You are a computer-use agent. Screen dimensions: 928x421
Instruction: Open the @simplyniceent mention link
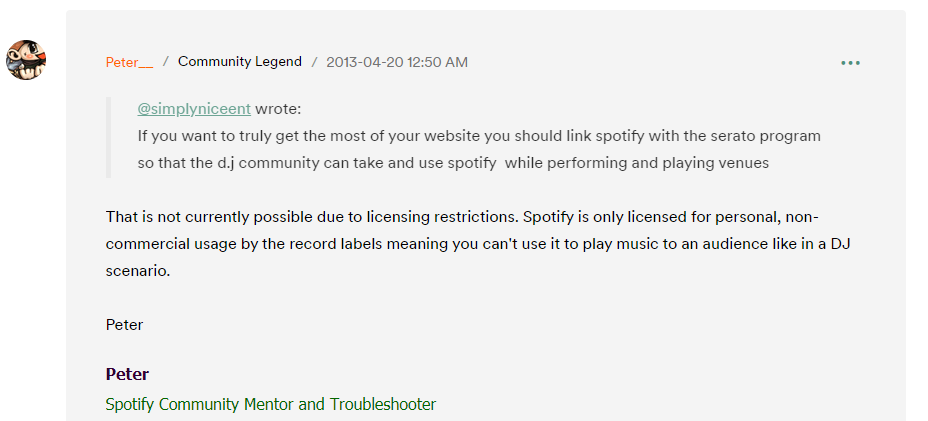point(194,109)
